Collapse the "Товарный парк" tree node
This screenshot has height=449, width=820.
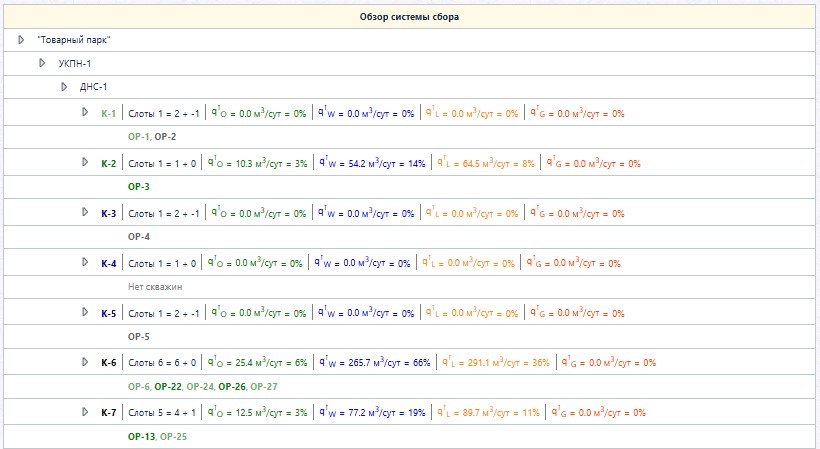[x=21, y=40]
